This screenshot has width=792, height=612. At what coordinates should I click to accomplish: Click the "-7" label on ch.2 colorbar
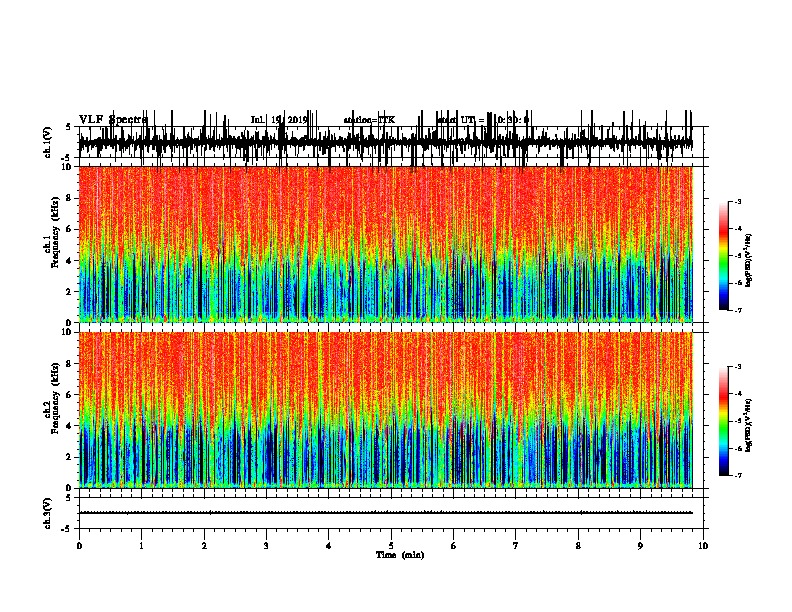[738, 475]
